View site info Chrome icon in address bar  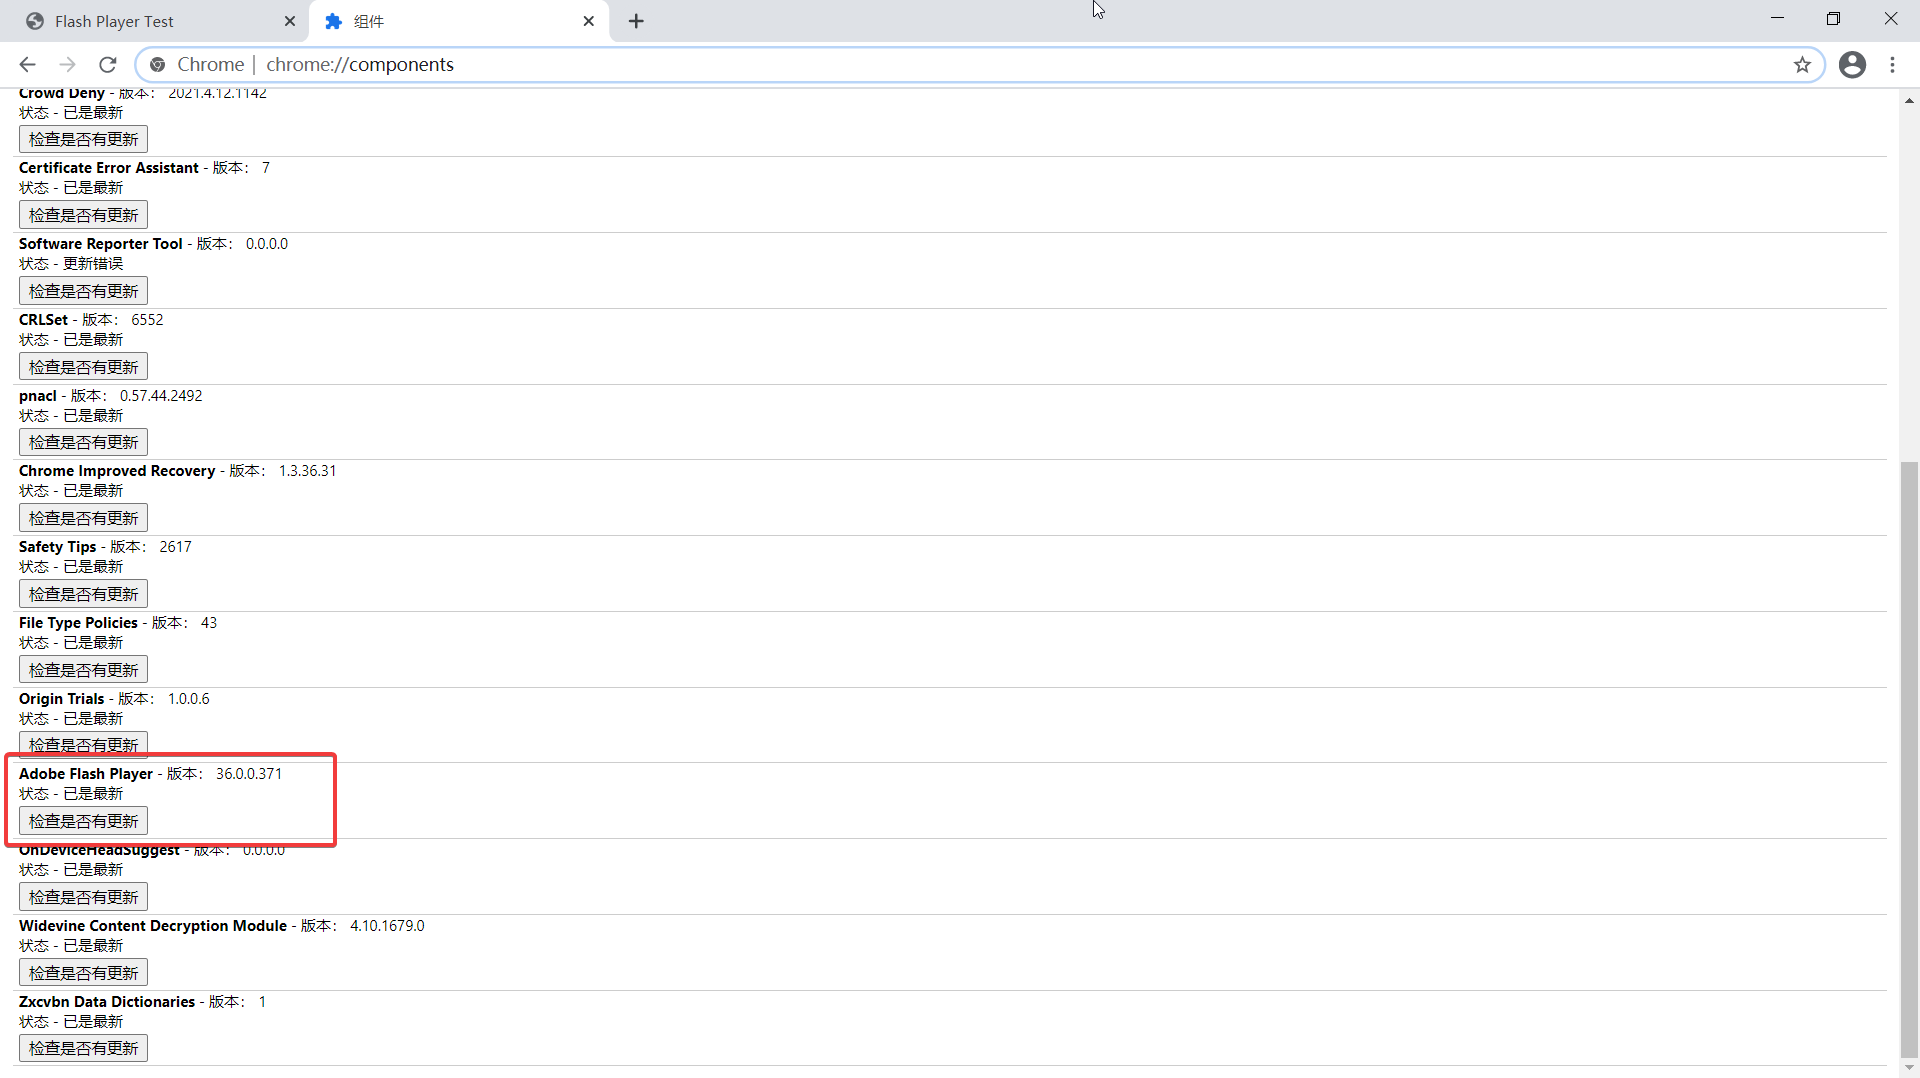click(x=157, y=65)
